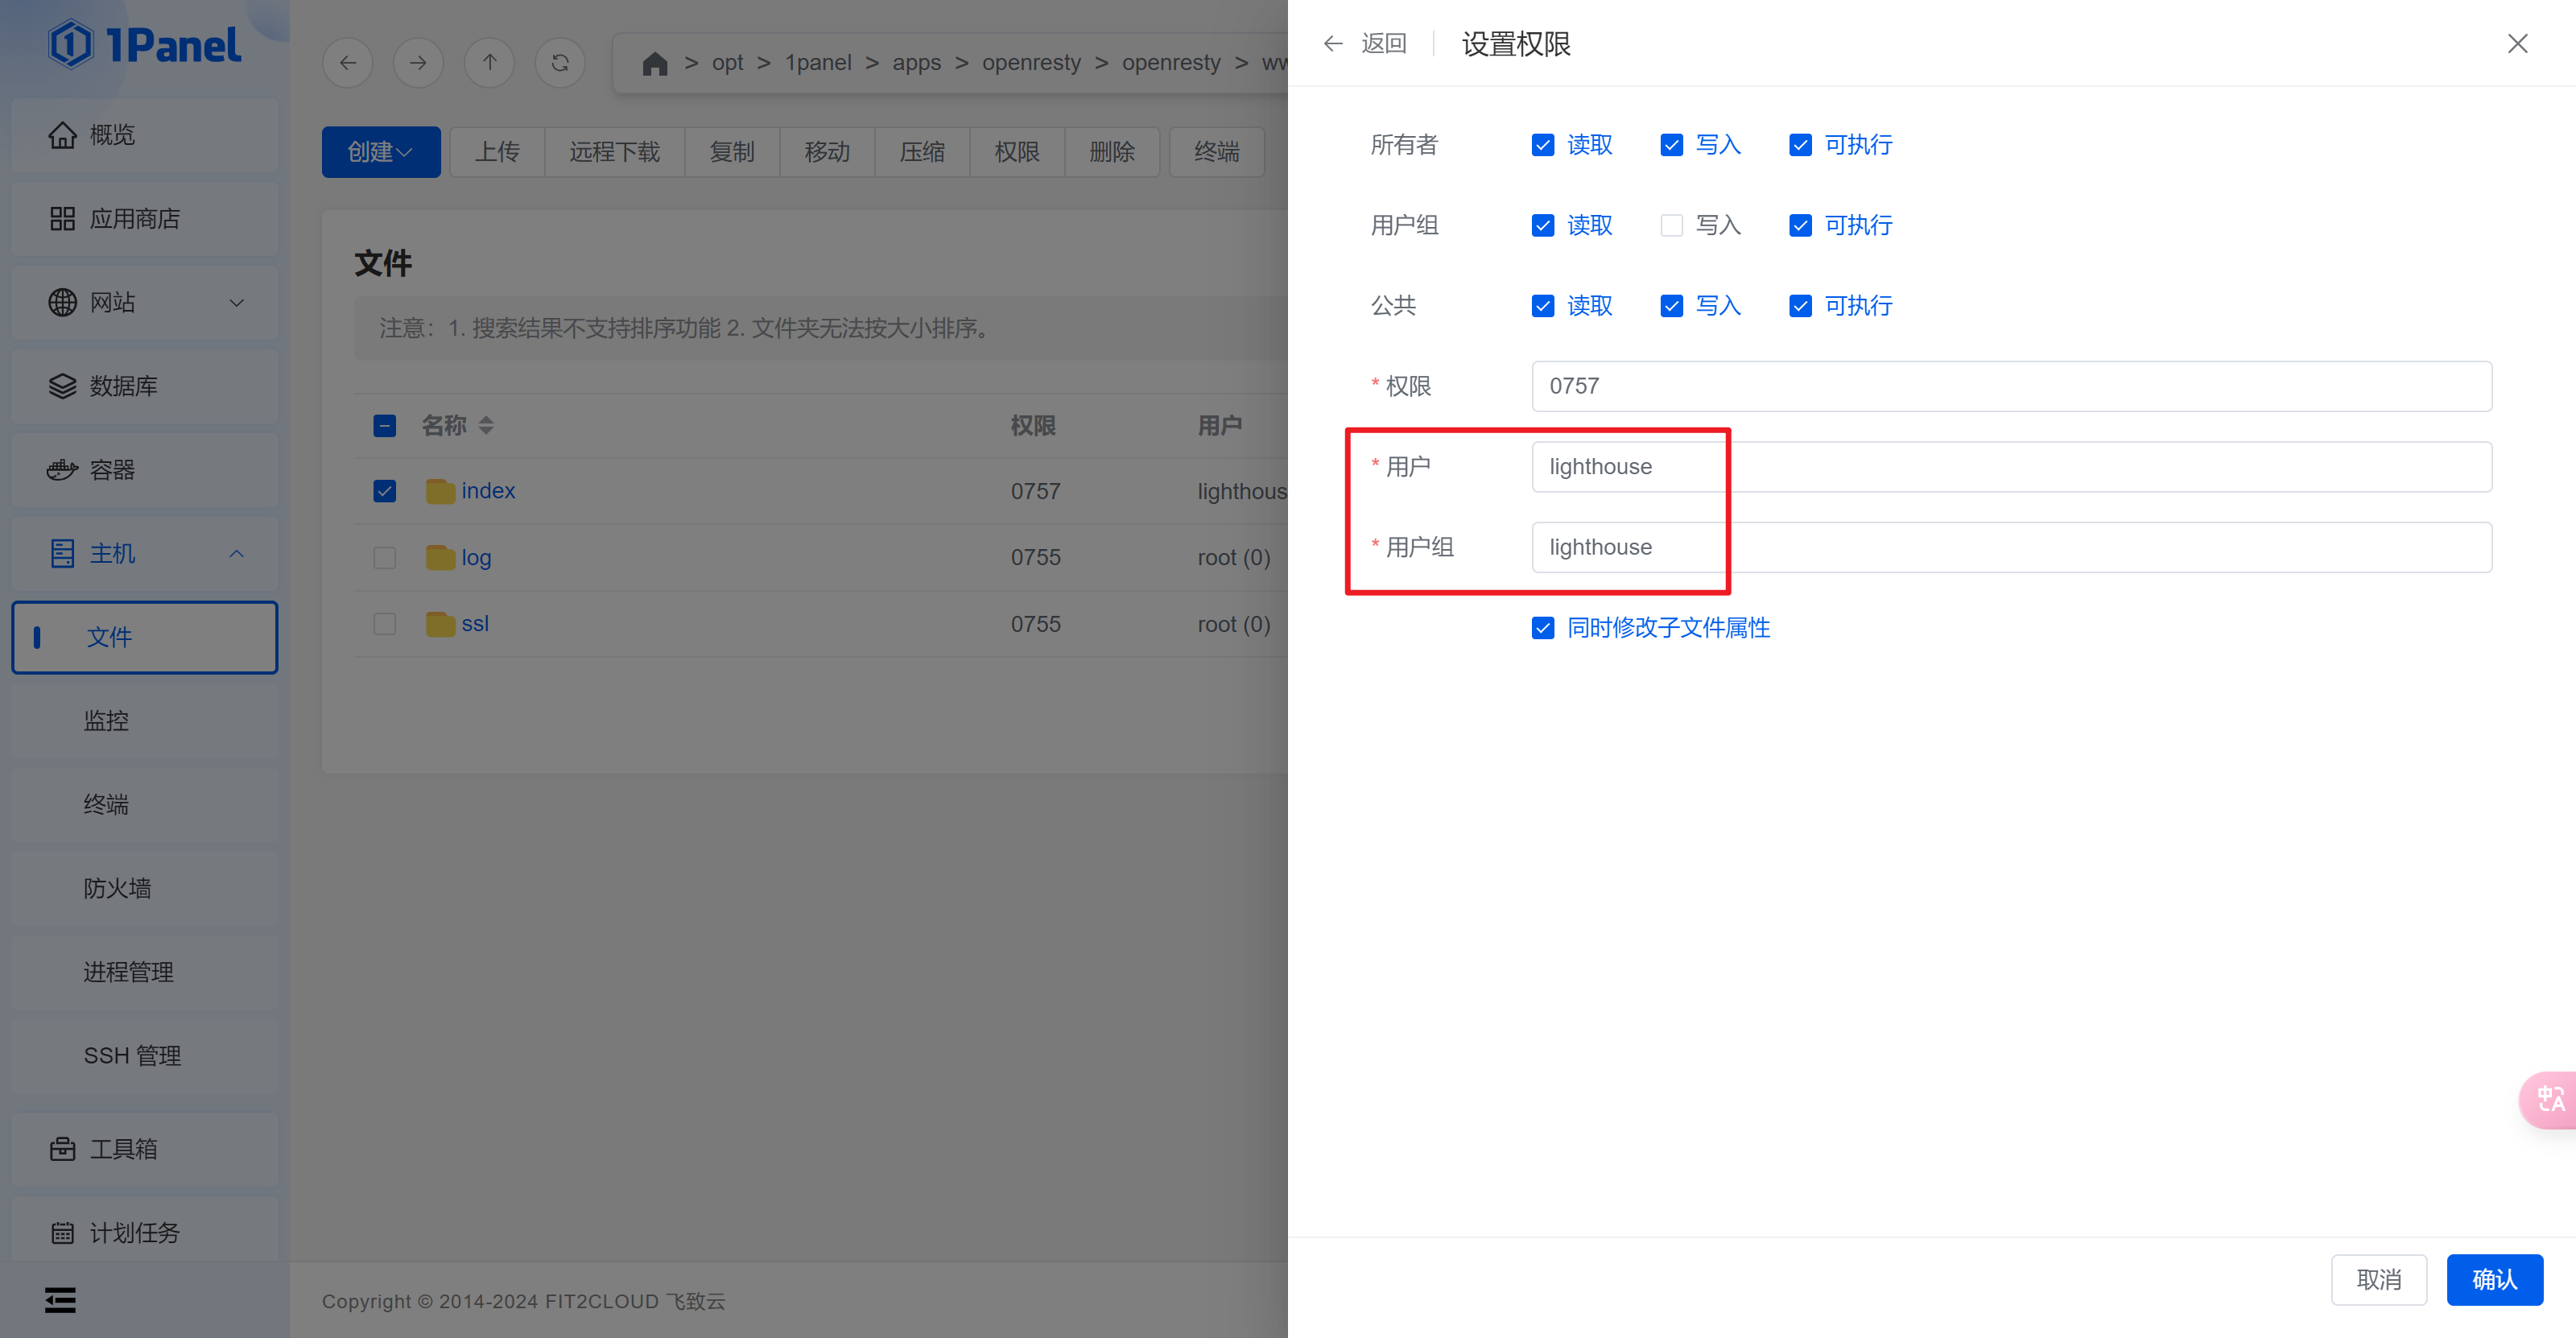Viewport: 2576px width, 1338px height.
Task: Collapse the 主机 host menu chevron
Action: pos(237,554)
